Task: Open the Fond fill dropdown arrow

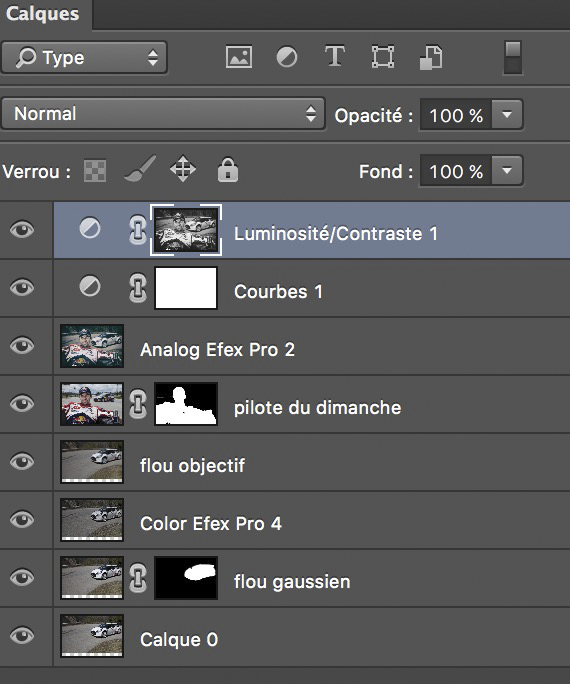Action: click(507, 170)
